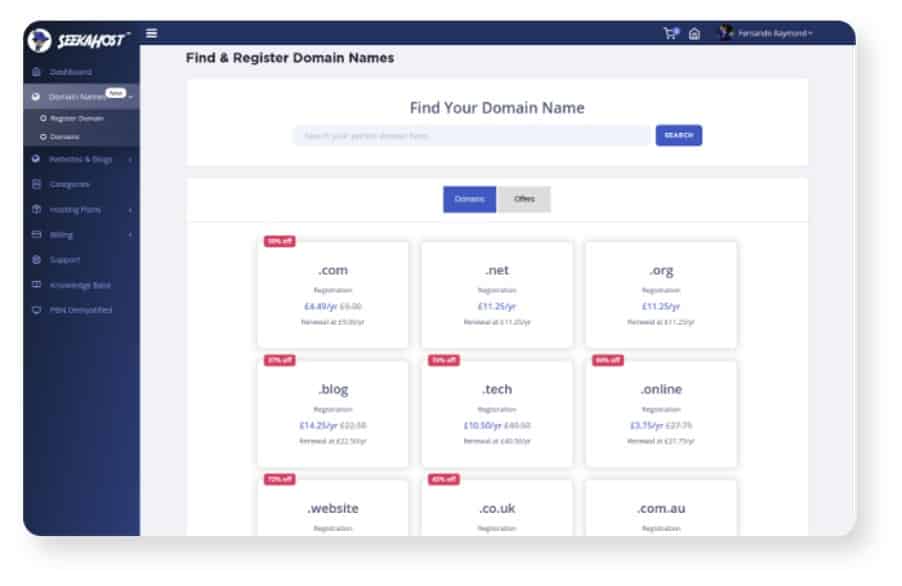The width and height of the screenshot is (902, 586).
Task: Go to the home icon in header
Action: coord(694,33)
